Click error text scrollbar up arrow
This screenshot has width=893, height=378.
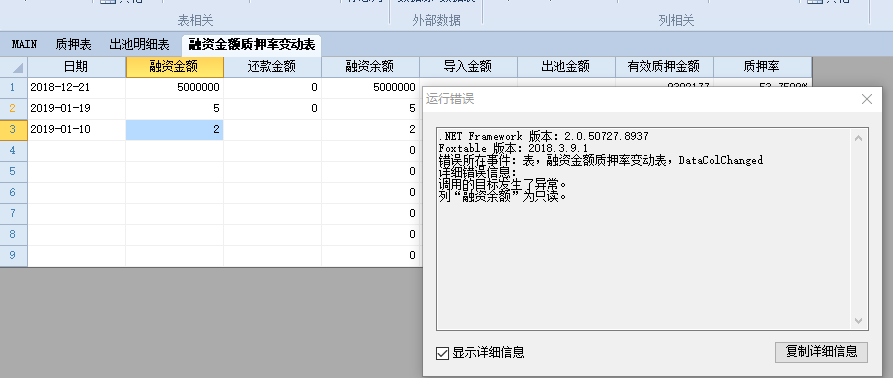(x=859, y=138)
